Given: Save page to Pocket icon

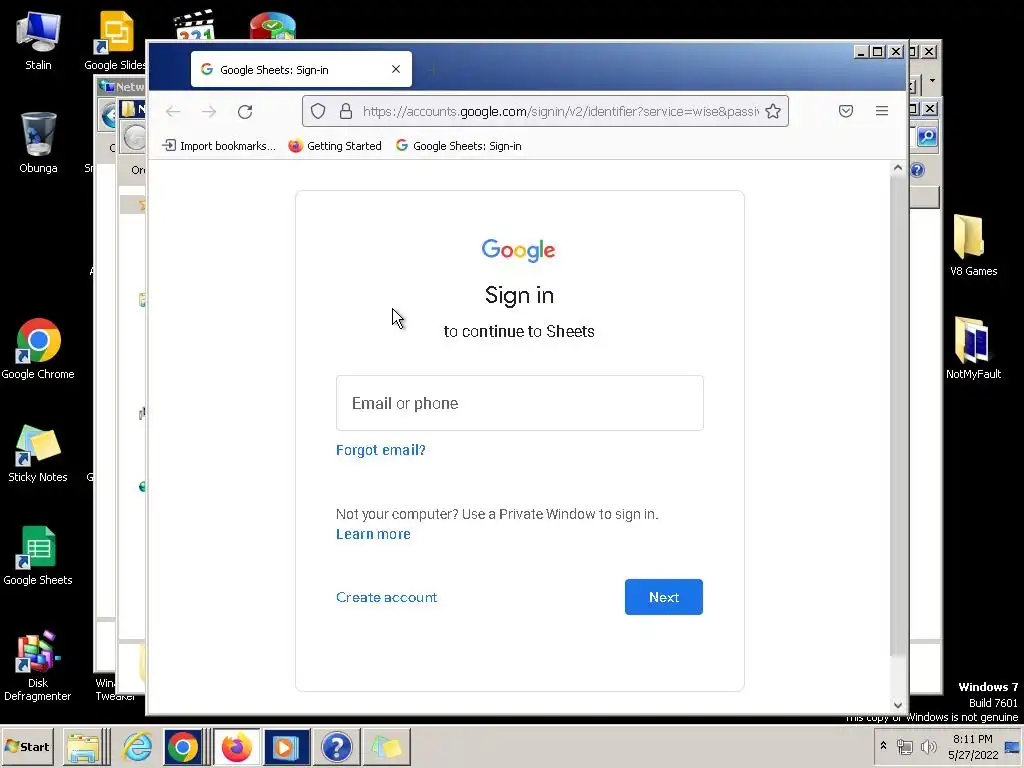Looking at the screenshot, I should (846, 111).
